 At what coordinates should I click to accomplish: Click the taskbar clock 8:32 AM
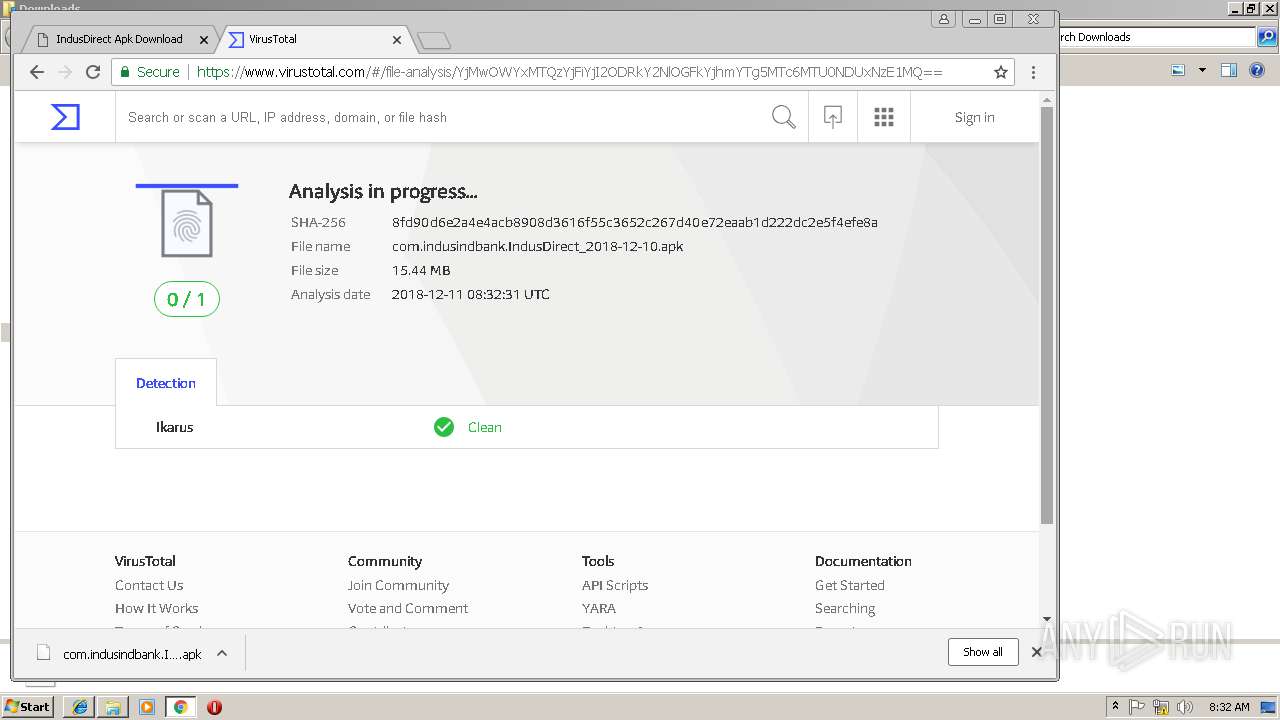tap(1229, 707)
